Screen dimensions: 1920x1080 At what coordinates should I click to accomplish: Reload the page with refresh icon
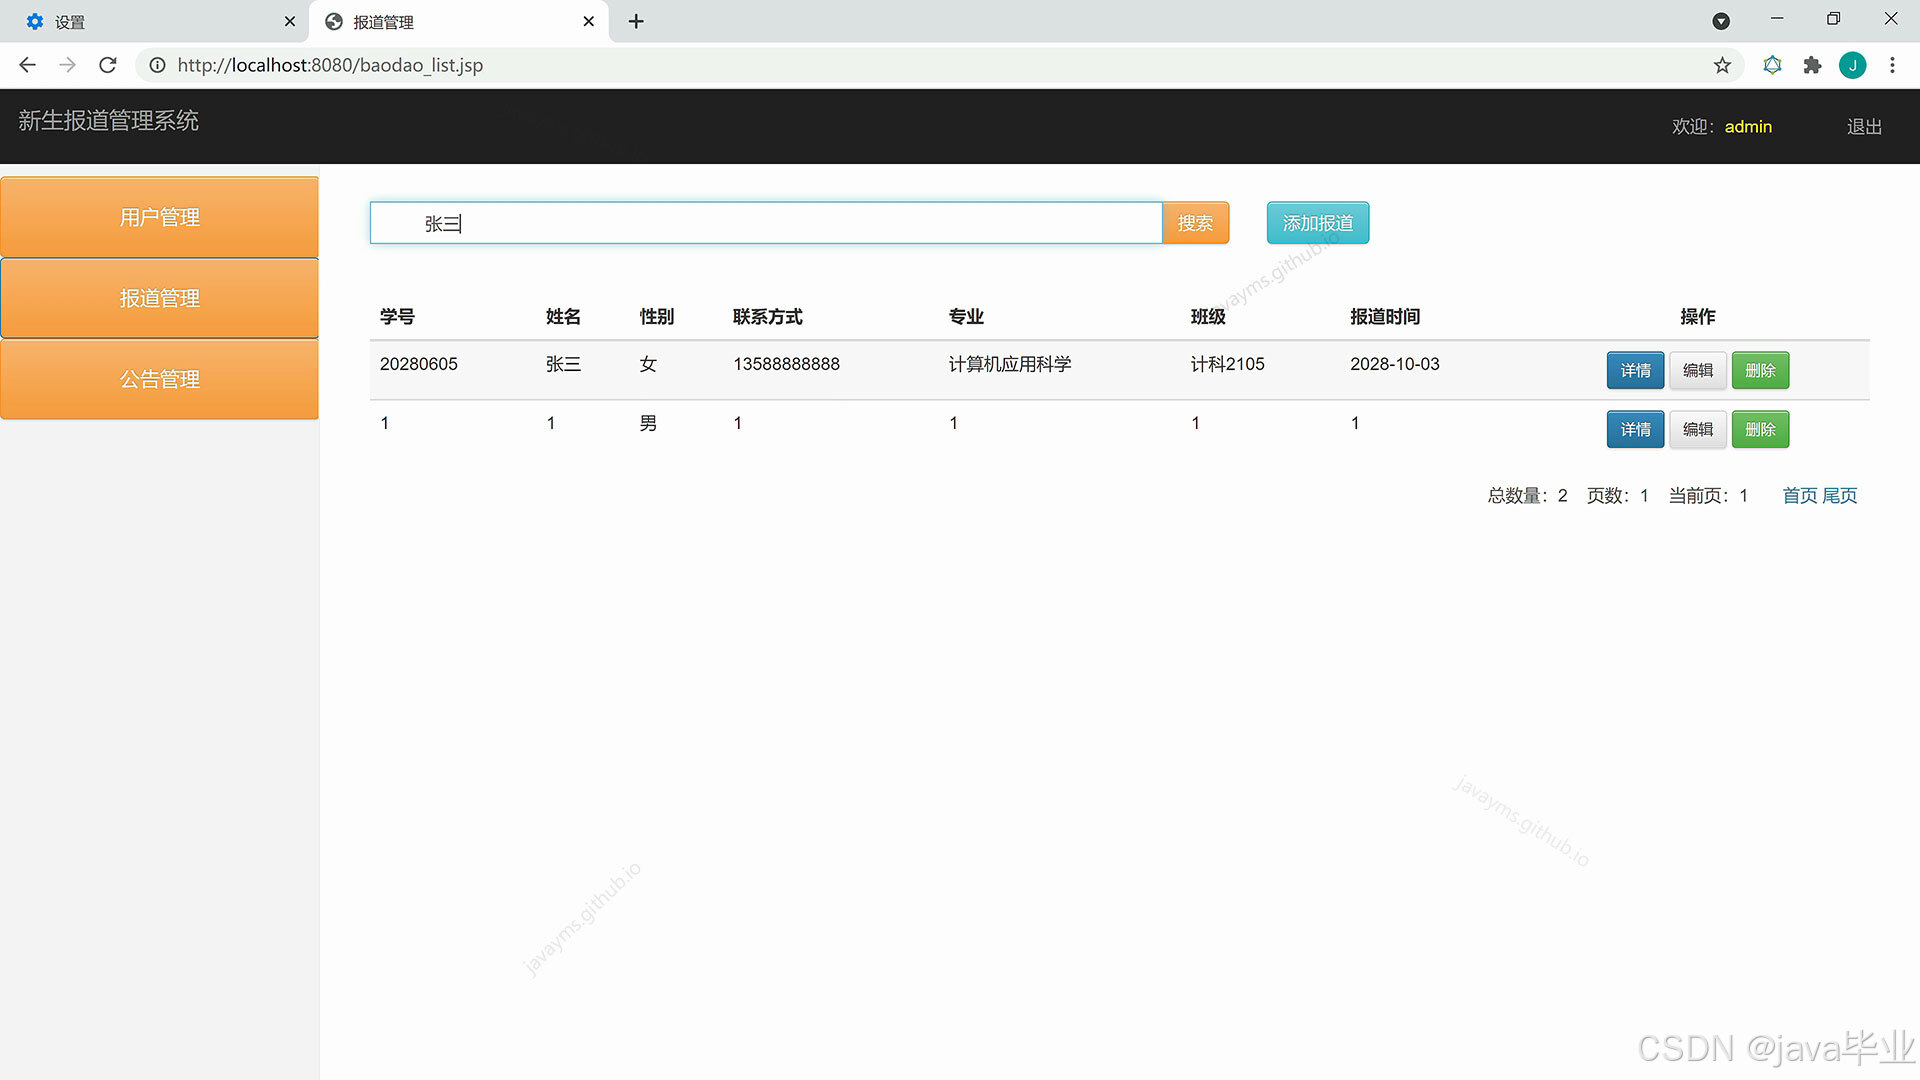pos(108,65)
